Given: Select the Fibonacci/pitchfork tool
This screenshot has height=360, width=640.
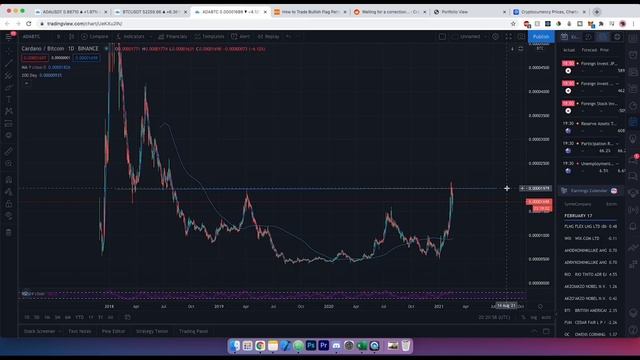Looking at the screenshot, I should click(x=9, y=76).
